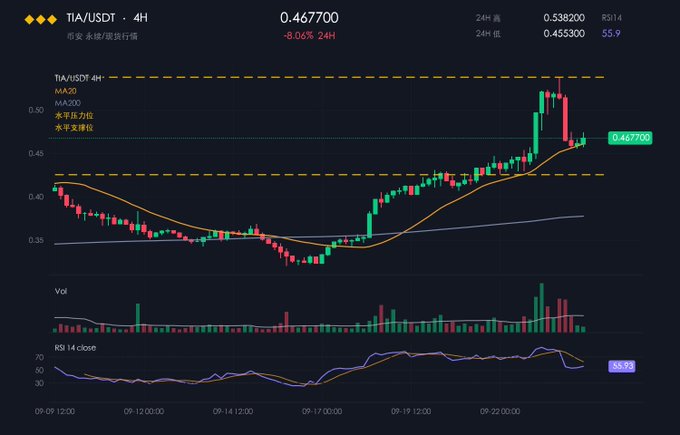Screen dimensions: 680x435
Task: Click the 09-14 12:00 time axis label
Action: pyautogui.click(x=233, y=411)
